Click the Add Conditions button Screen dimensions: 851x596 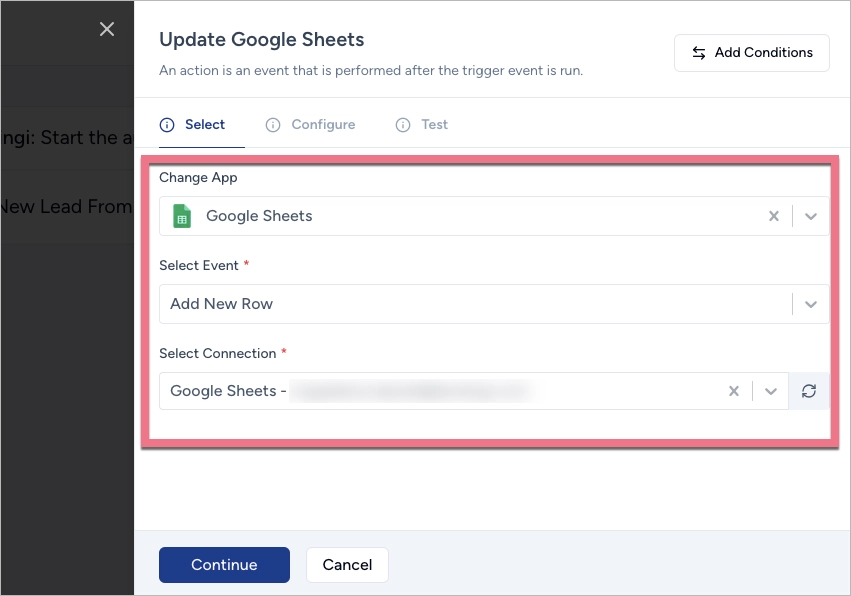[x=752, y=53]
